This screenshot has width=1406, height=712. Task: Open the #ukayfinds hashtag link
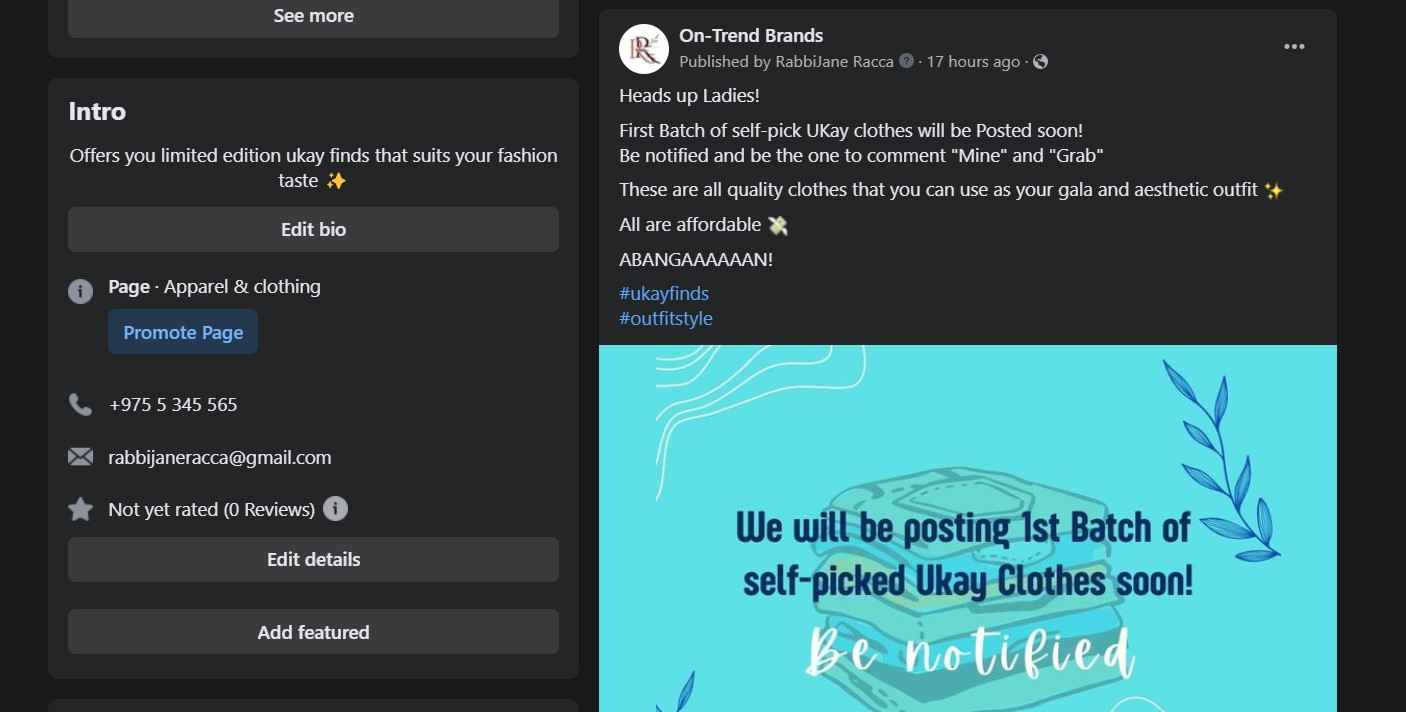point(664,294)
